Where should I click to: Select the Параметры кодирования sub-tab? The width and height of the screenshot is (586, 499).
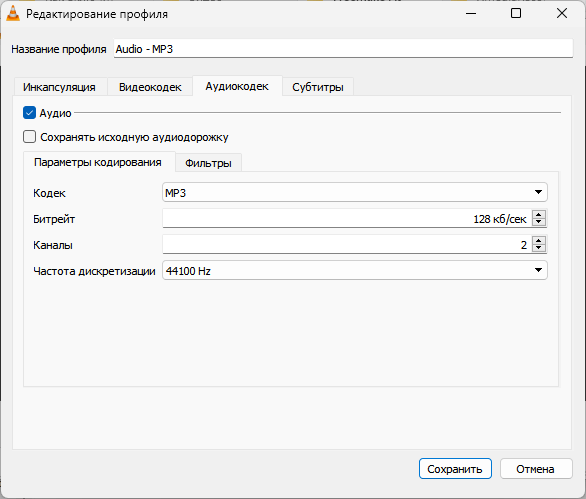[98, 162]
